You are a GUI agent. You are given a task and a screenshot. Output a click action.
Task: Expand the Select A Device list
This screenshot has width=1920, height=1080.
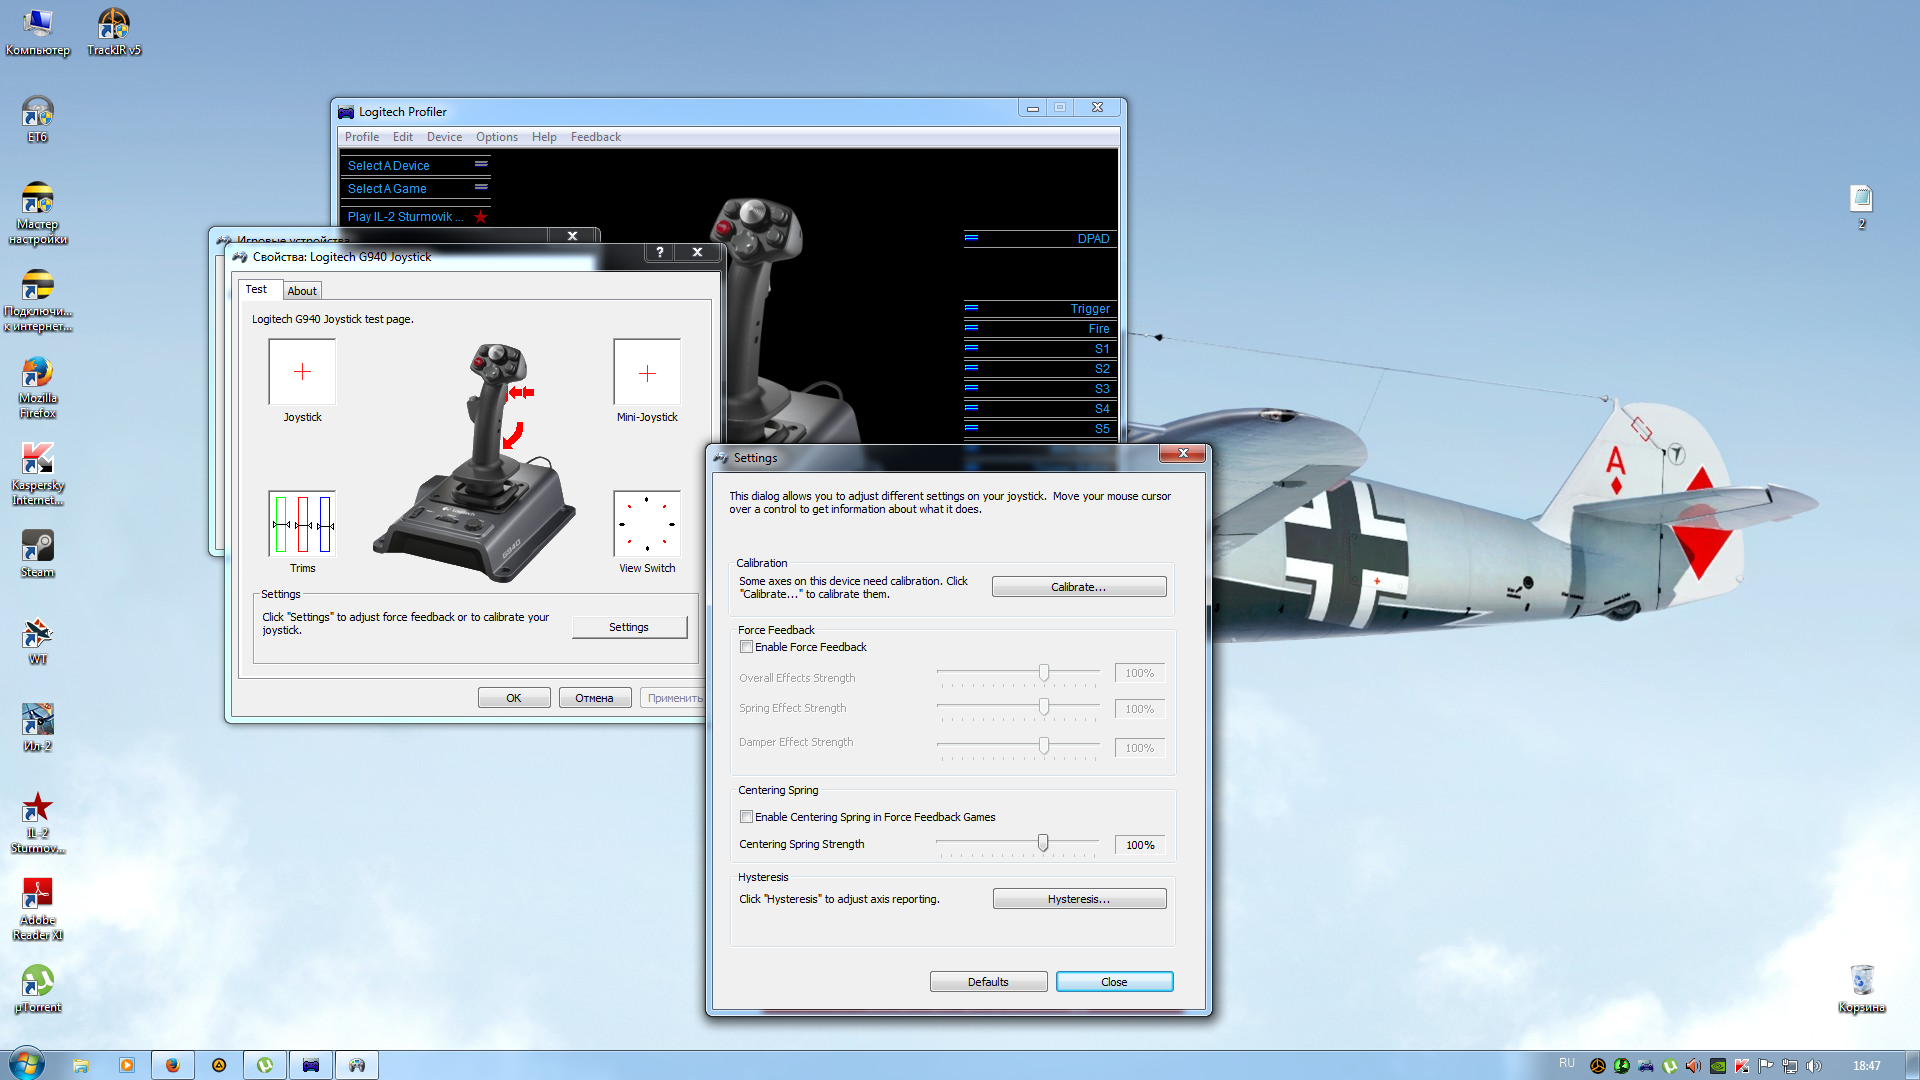416,166
